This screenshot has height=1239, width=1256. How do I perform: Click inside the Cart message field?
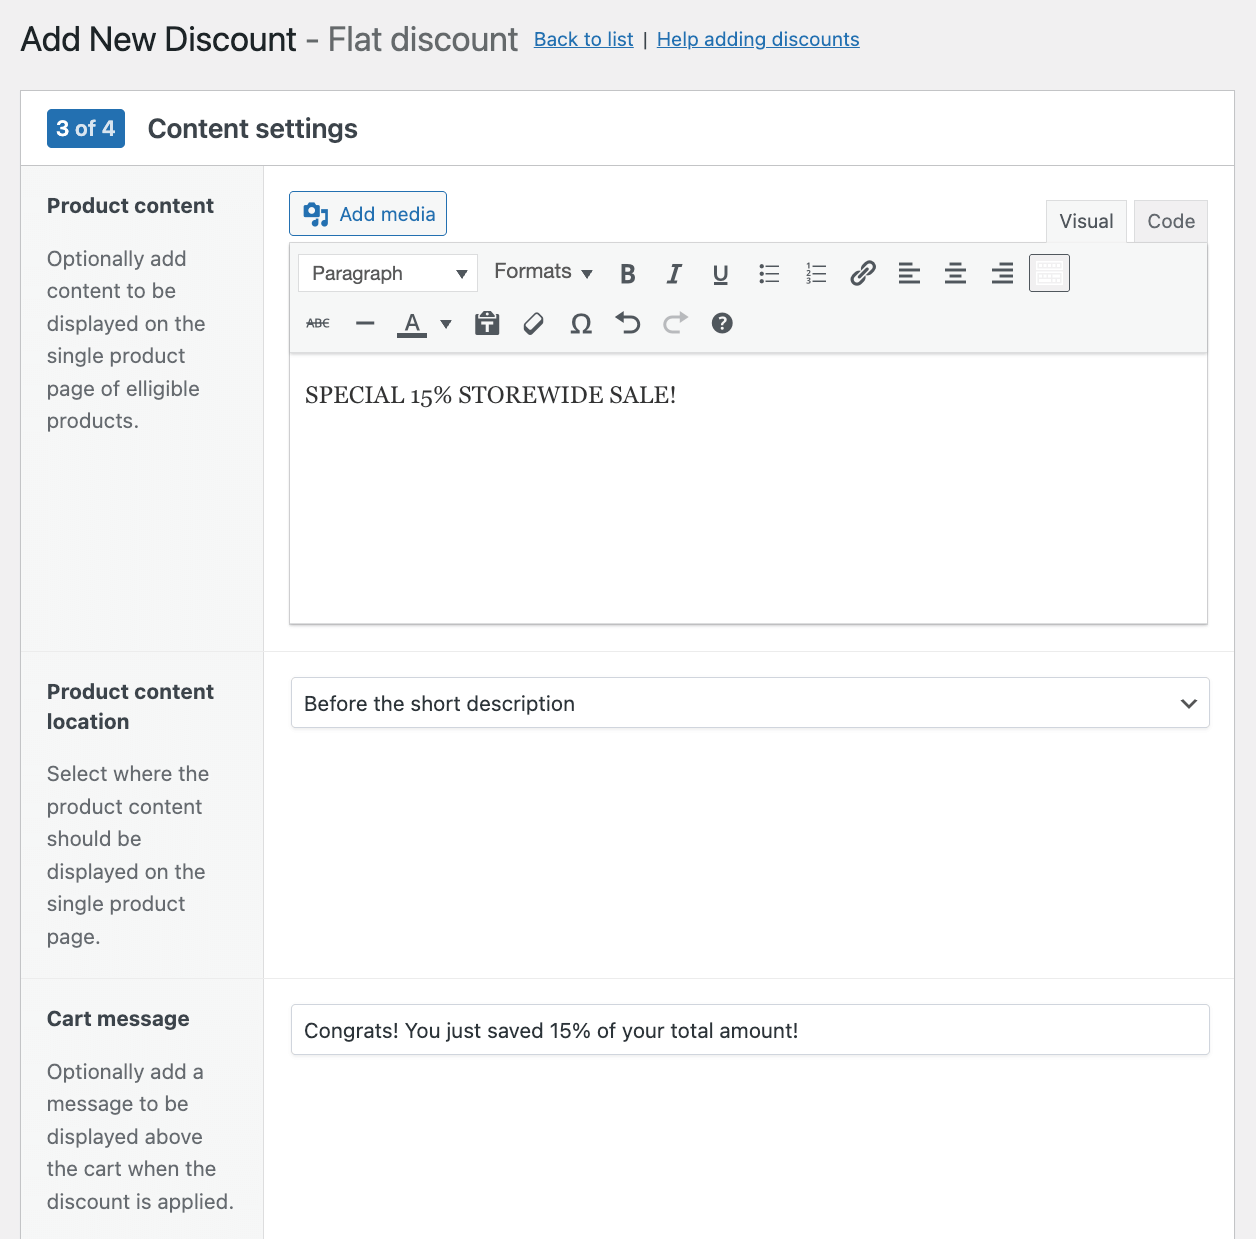tap(749, 1029)
